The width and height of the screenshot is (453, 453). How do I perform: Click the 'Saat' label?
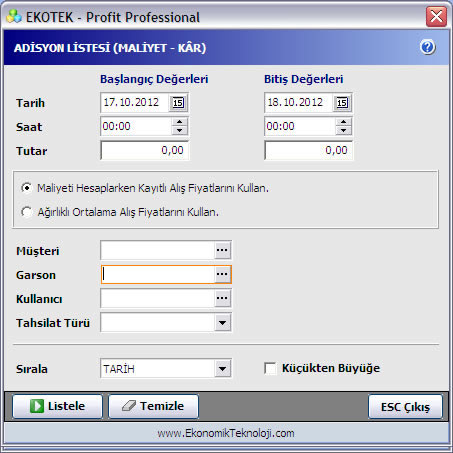(29, 127)
